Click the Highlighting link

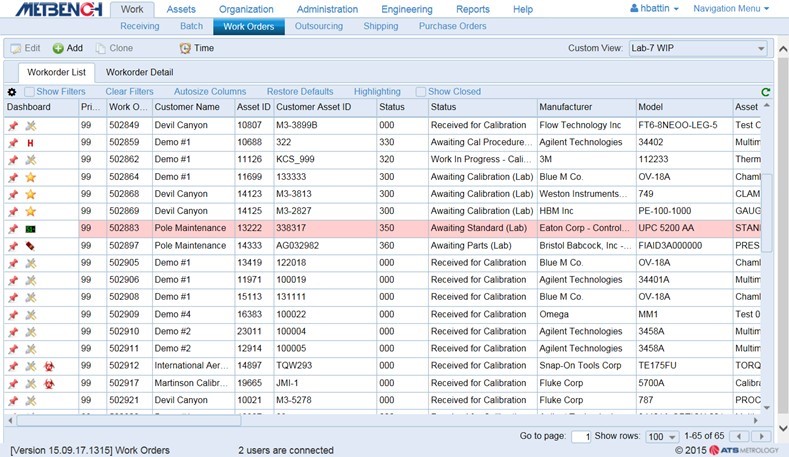click(x=377, y=92)
